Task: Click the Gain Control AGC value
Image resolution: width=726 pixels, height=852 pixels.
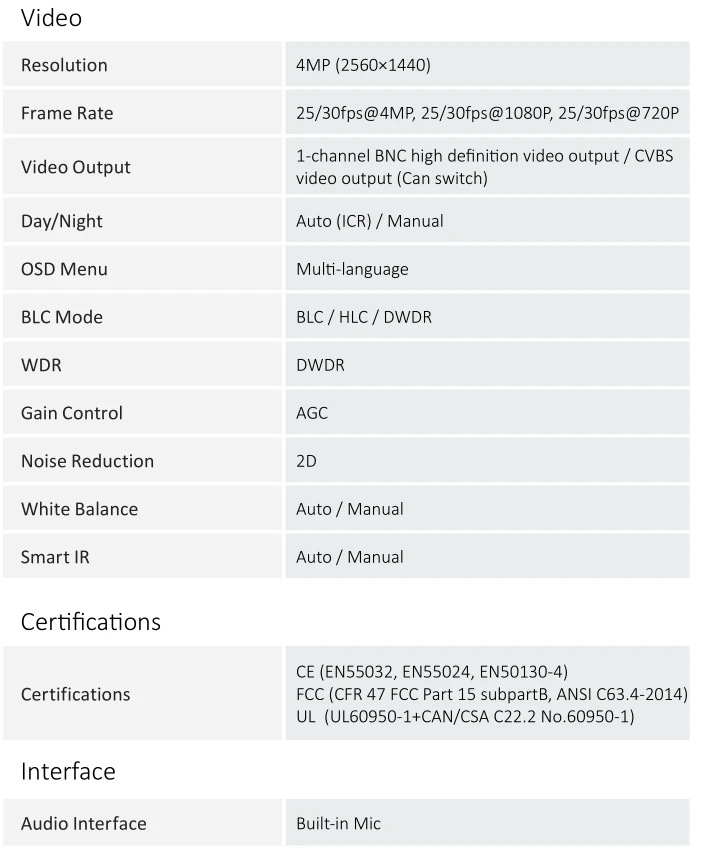Action: click(312, 413)
